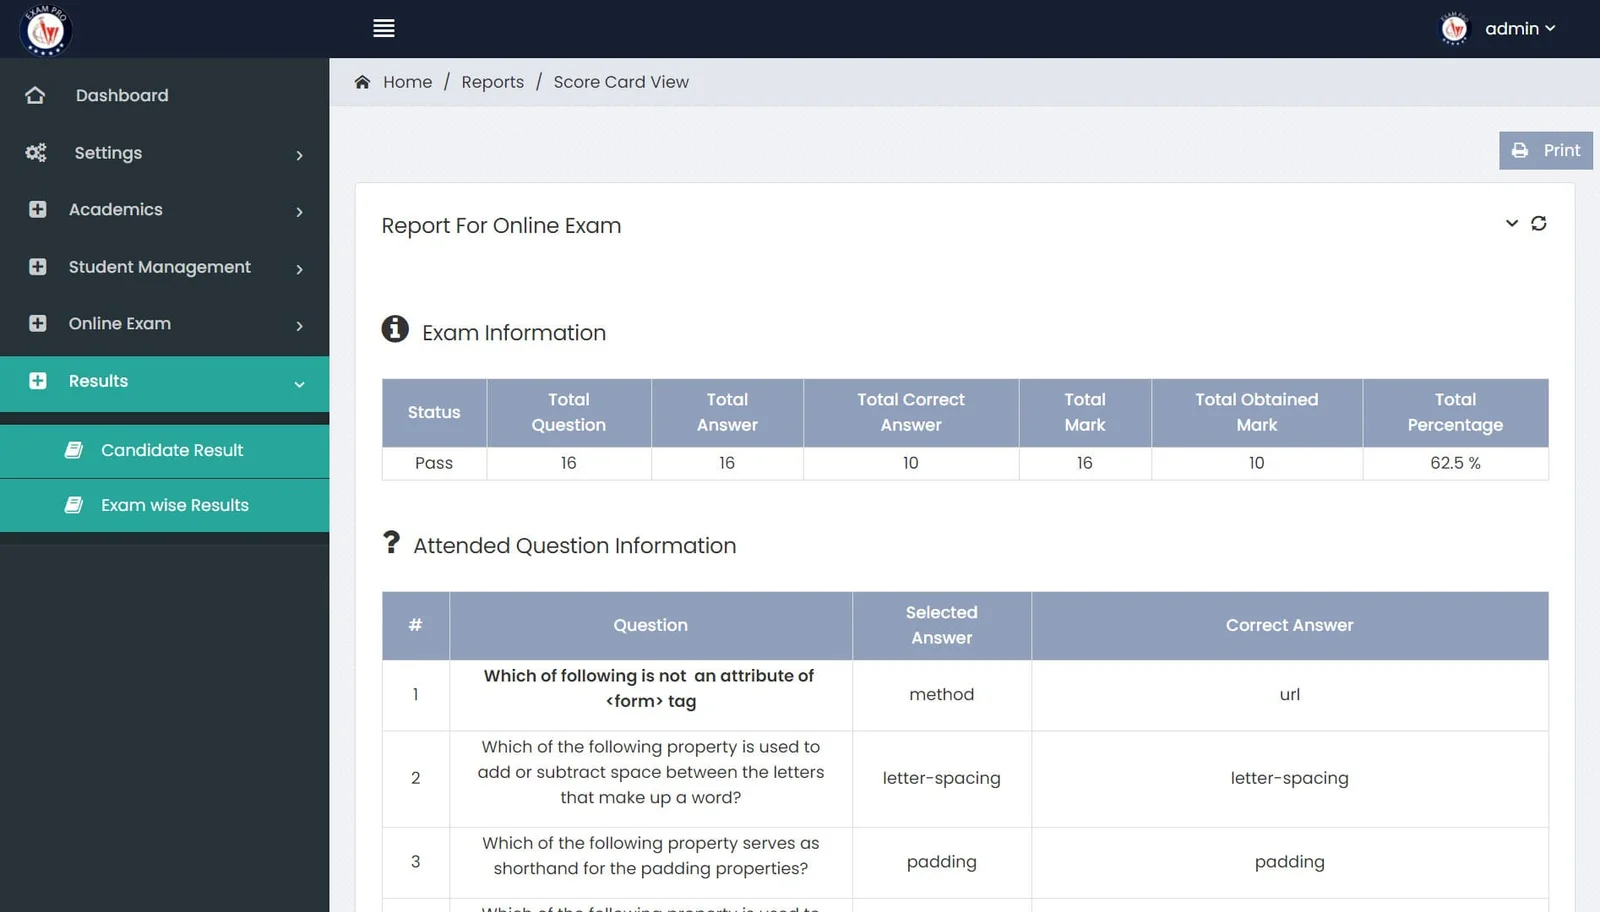Open Candidate Result submenu link
The height and width of the screenshot is (912, 1600).
click(x=172, y=450)
